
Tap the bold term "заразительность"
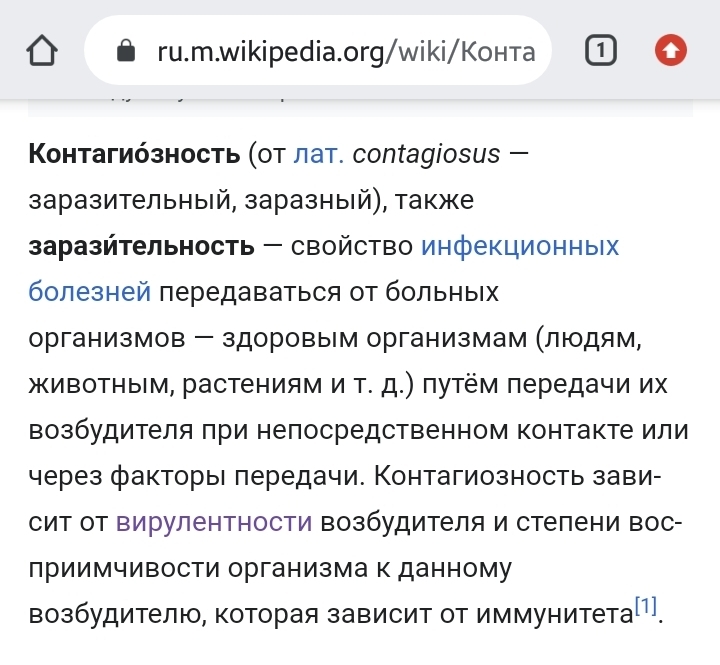(x=142, y=246)
